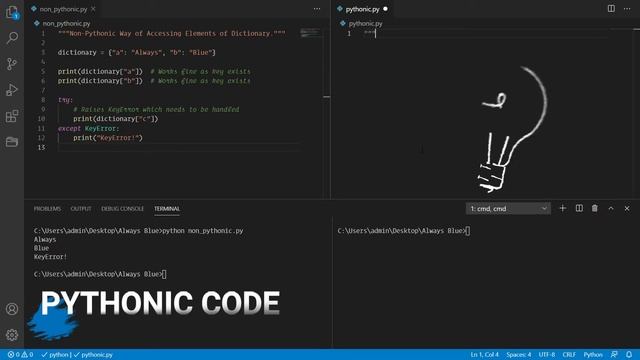Maximize the panel size chevron
The height and width of the screenshot is (360, 640).
pyautogui.click(x=611, y=208)
